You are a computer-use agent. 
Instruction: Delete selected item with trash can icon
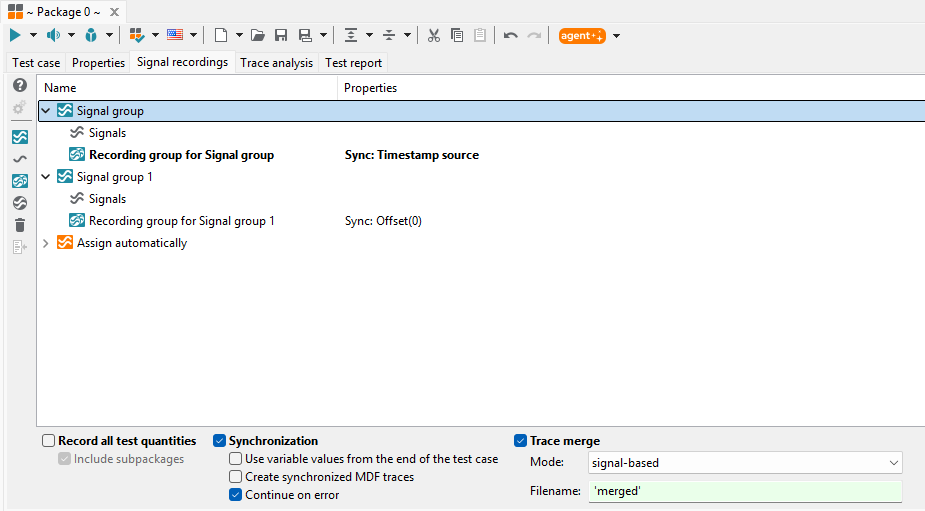(x=19, y=225)
